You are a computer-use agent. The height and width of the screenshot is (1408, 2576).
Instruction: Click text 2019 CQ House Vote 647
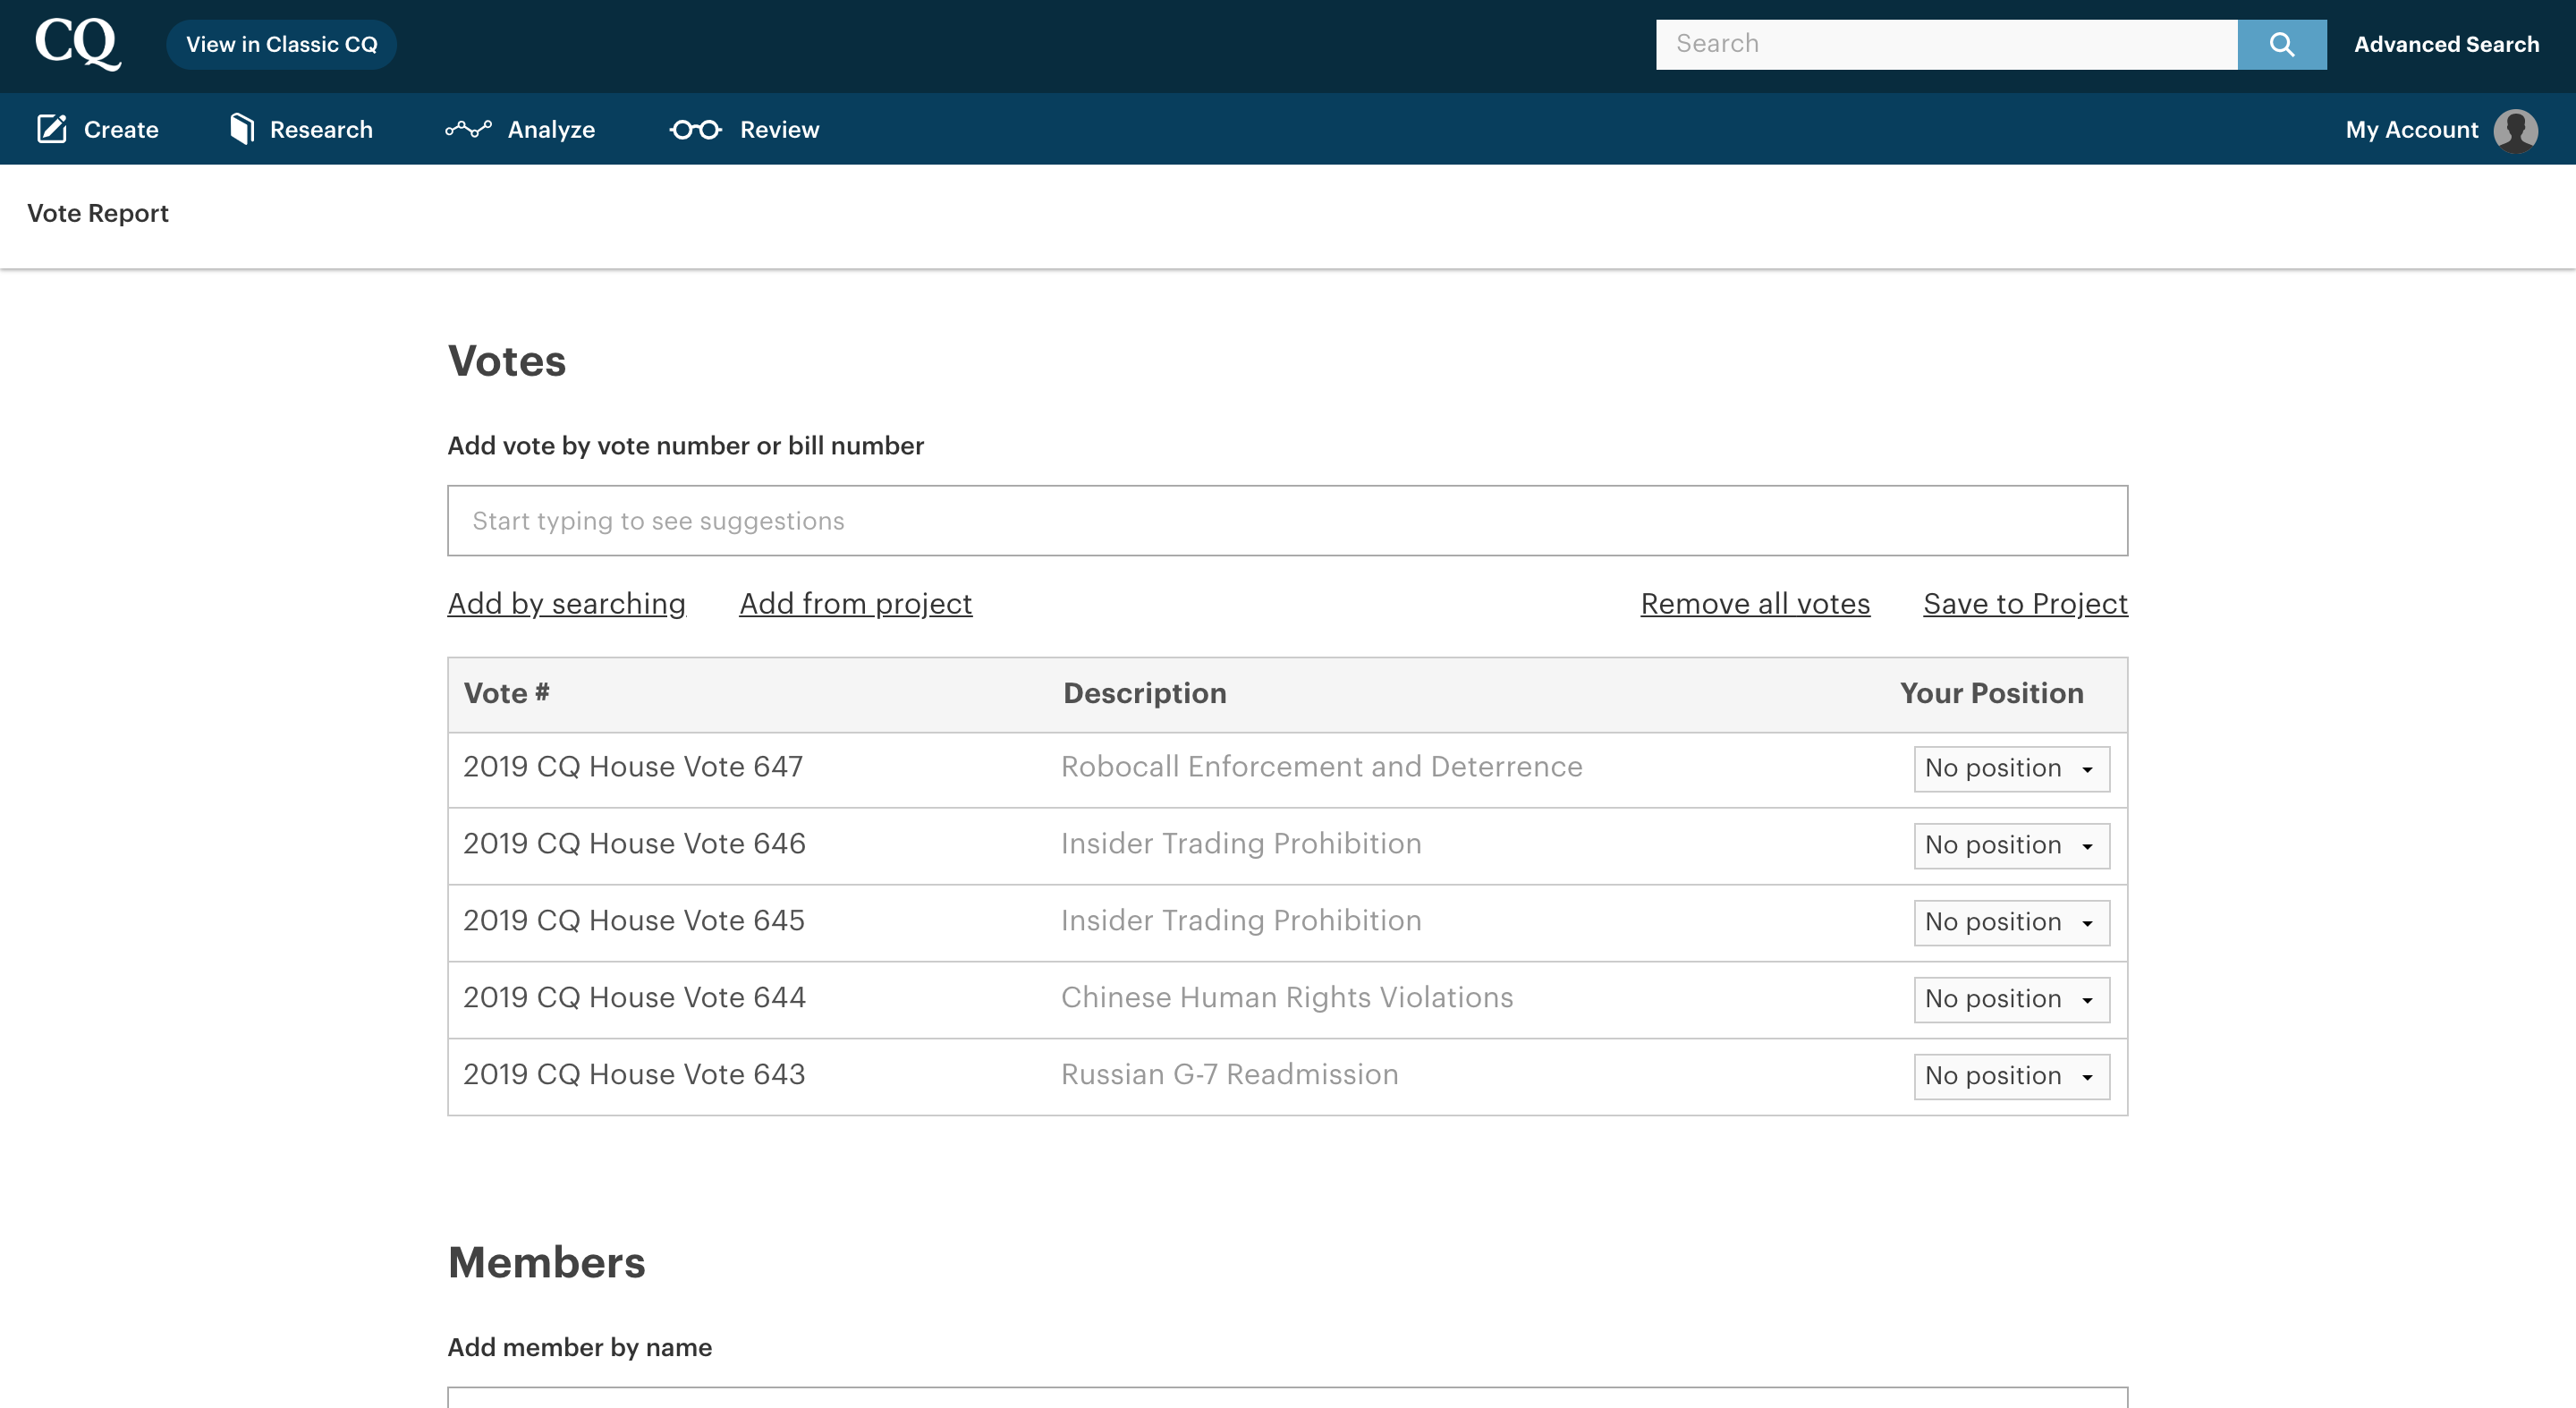coord(633,766)
